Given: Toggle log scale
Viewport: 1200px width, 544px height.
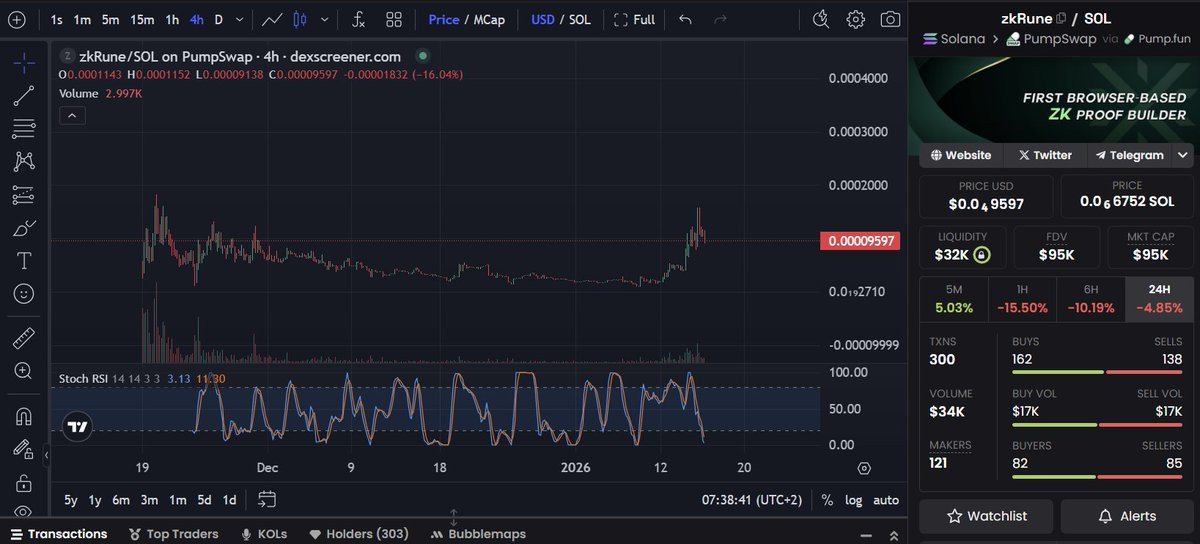Looking at the screenshot, I should click(853, 499).
